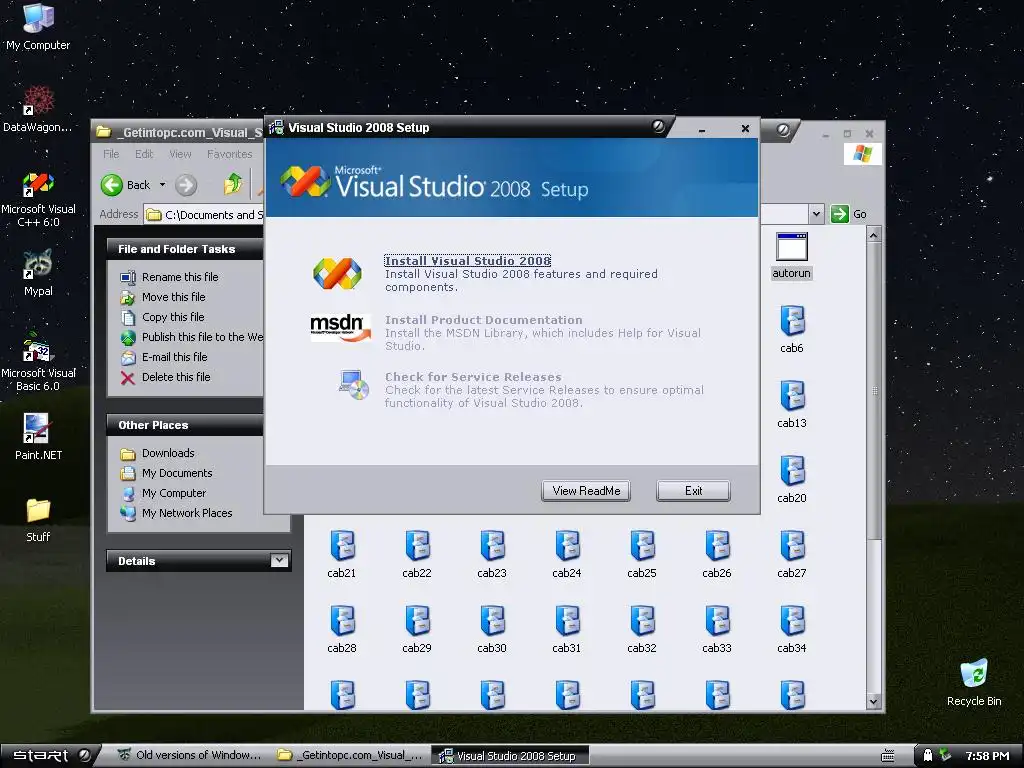Click the msdn logo icon
This screenshot has width=1024, height=768.
[340, 327]
